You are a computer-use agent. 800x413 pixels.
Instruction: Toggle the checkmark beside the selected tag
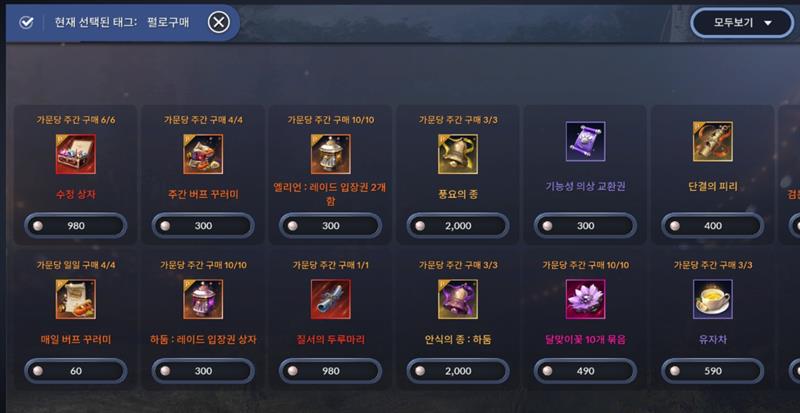pyautogui.click(x=26, y=23)
